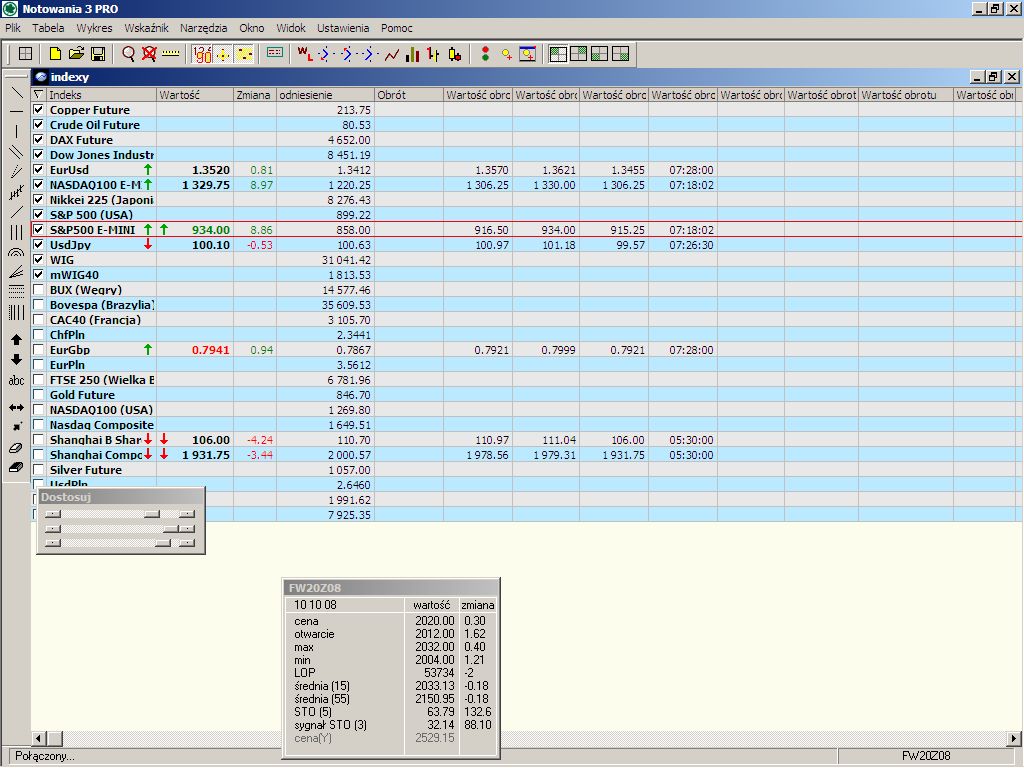Select the EurGbp row name
1024x768 pixels.
(x=70, y=350)
